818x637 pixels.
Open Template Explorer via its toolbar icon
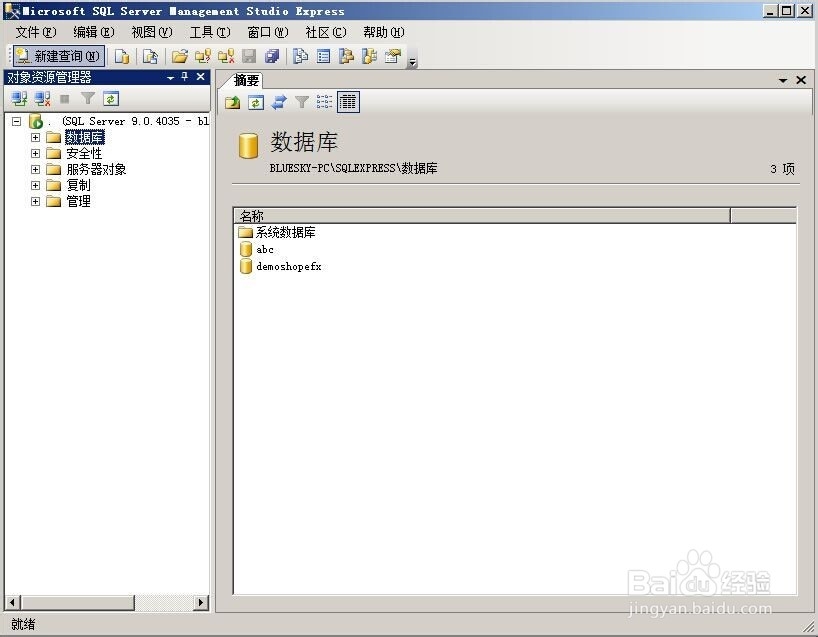coord(369,56)
